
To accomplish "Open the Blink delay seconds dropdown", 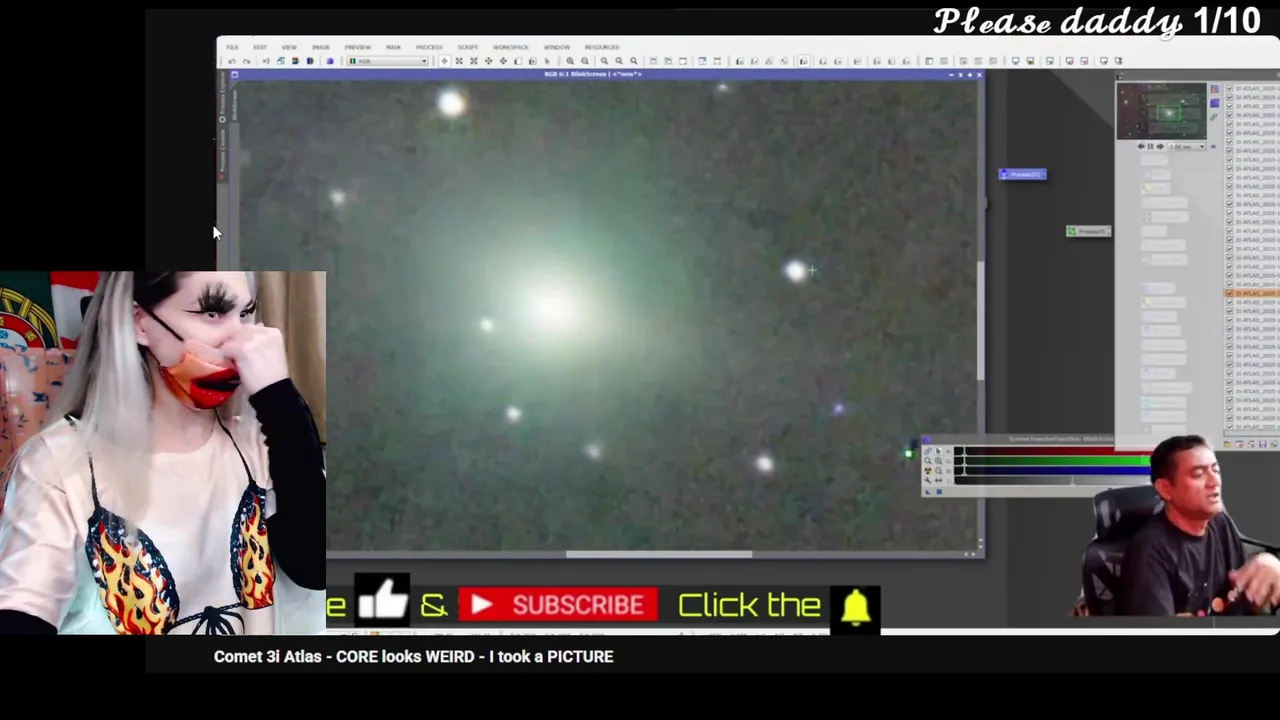I will click(1187, 146).
